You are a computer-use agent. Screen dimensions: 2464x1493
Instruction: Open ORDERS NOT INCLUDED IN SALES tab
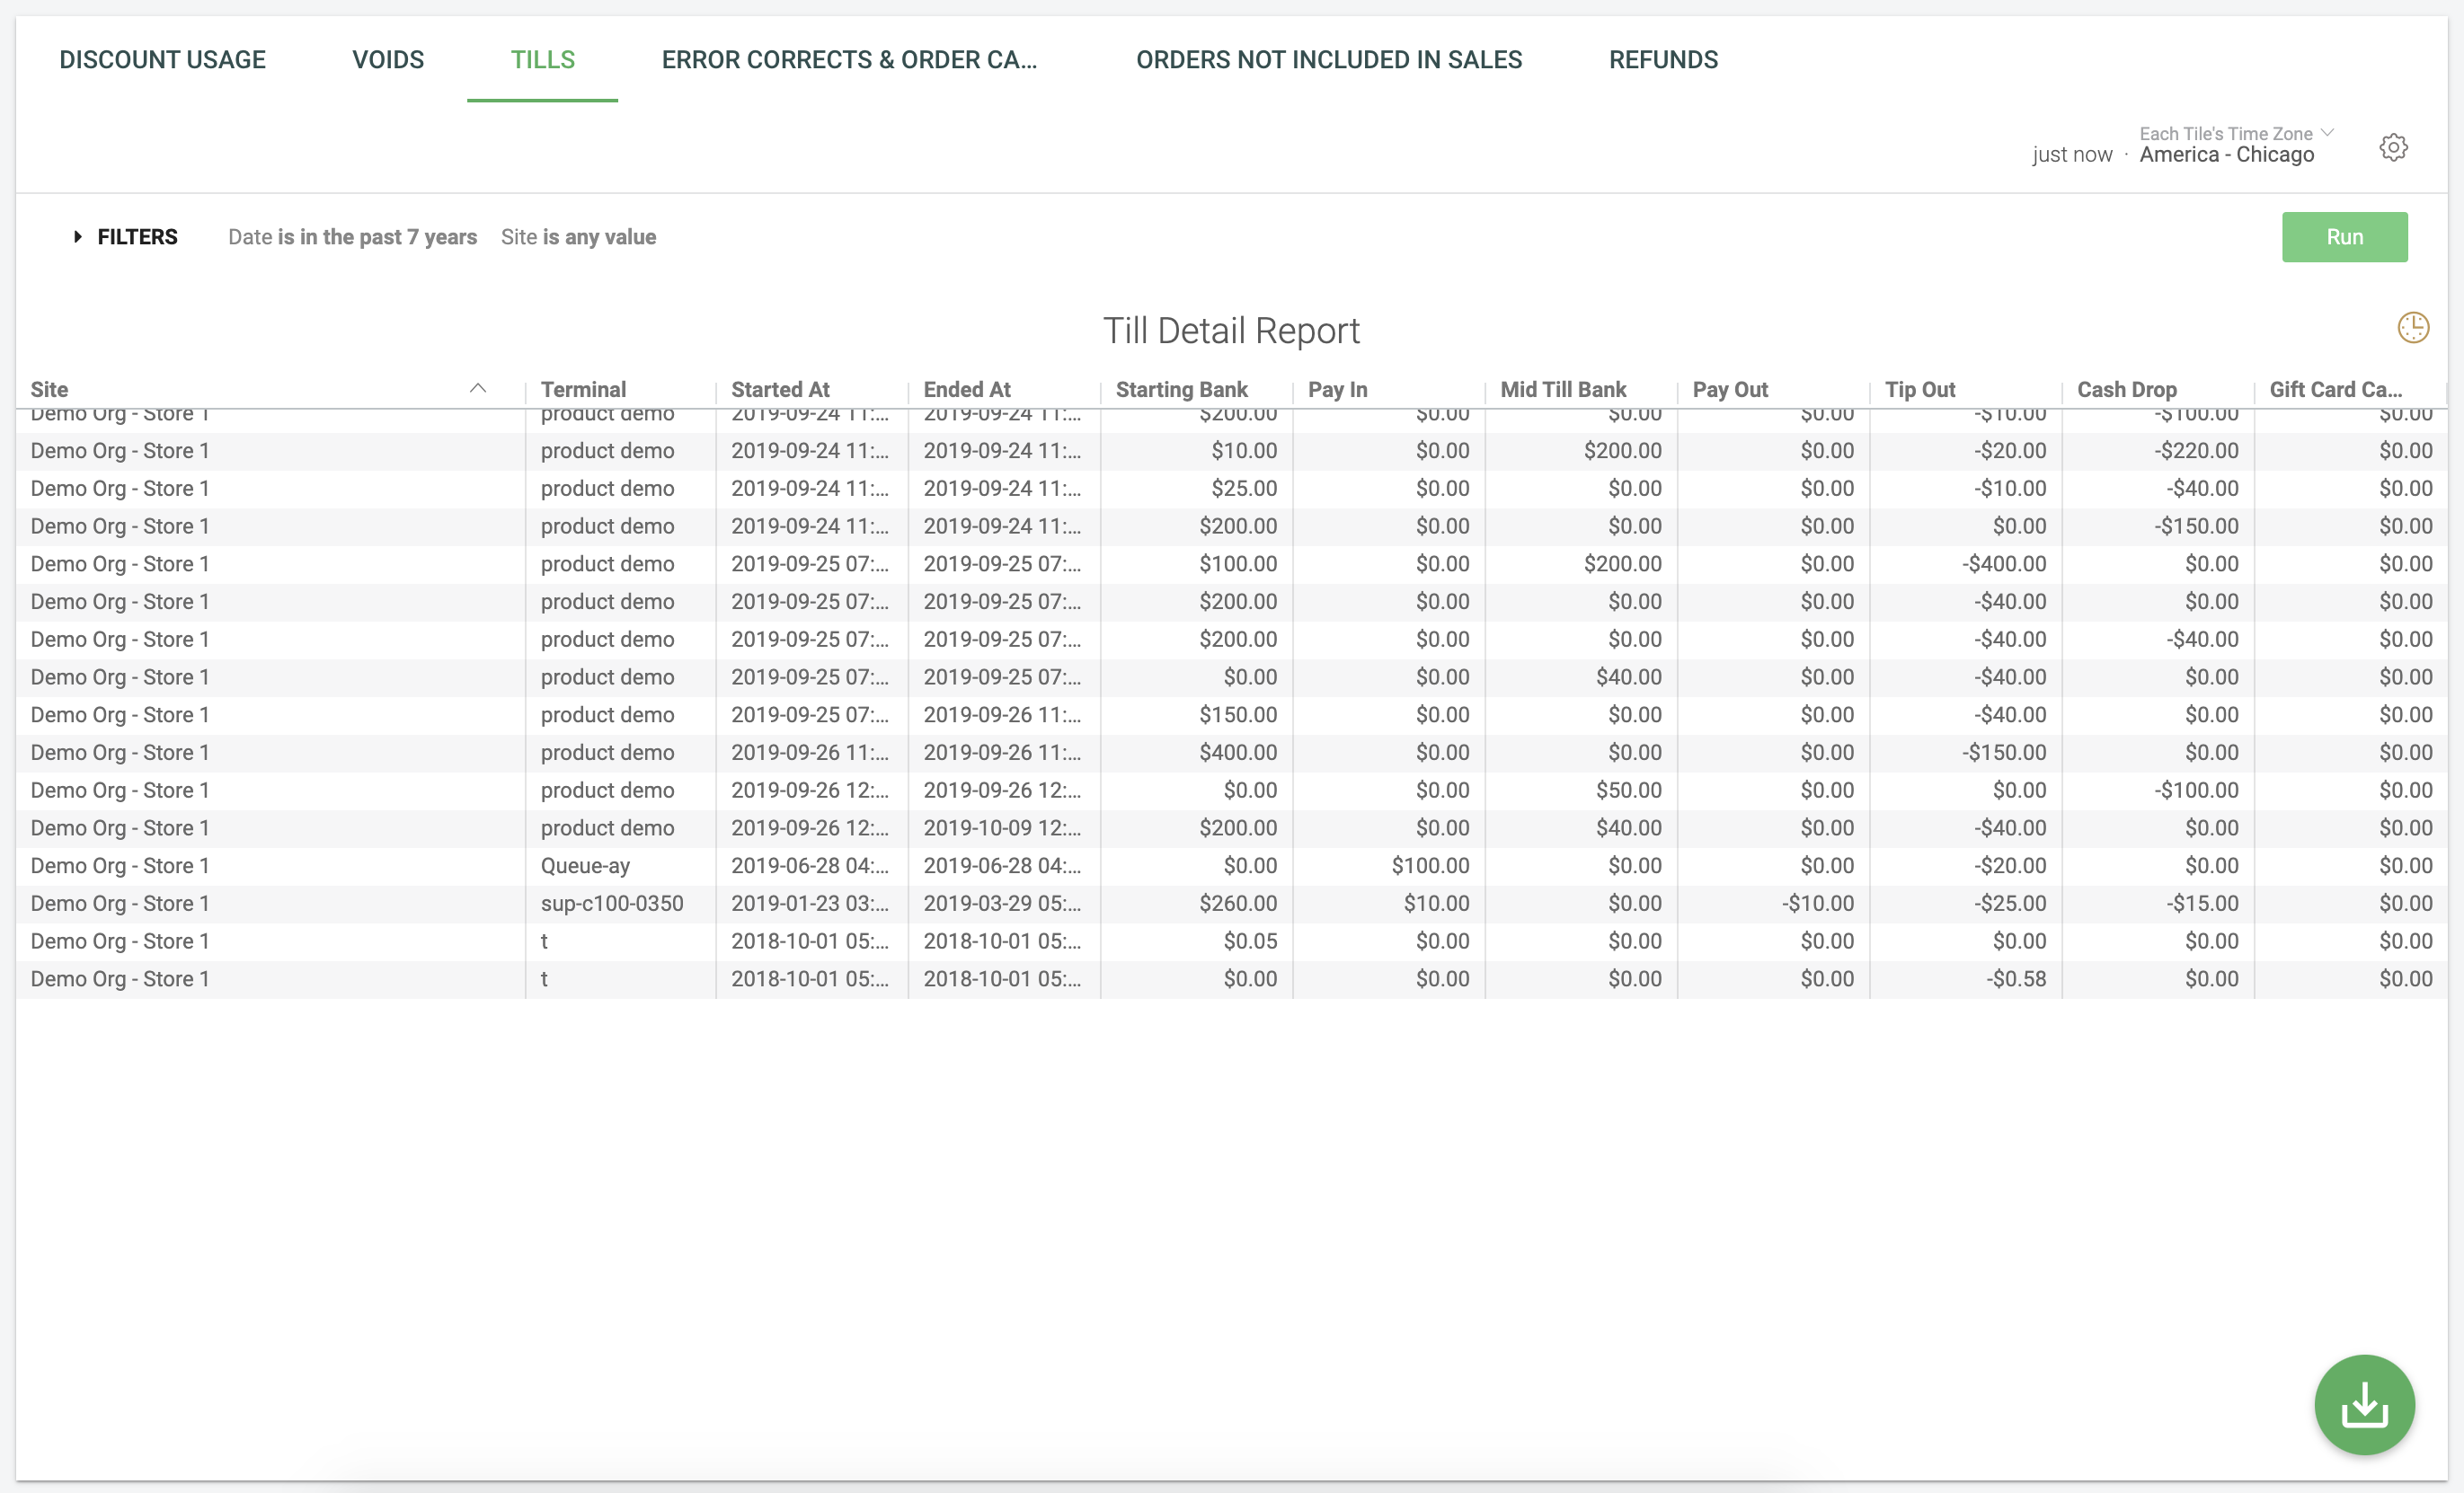tap(1329, 60)
